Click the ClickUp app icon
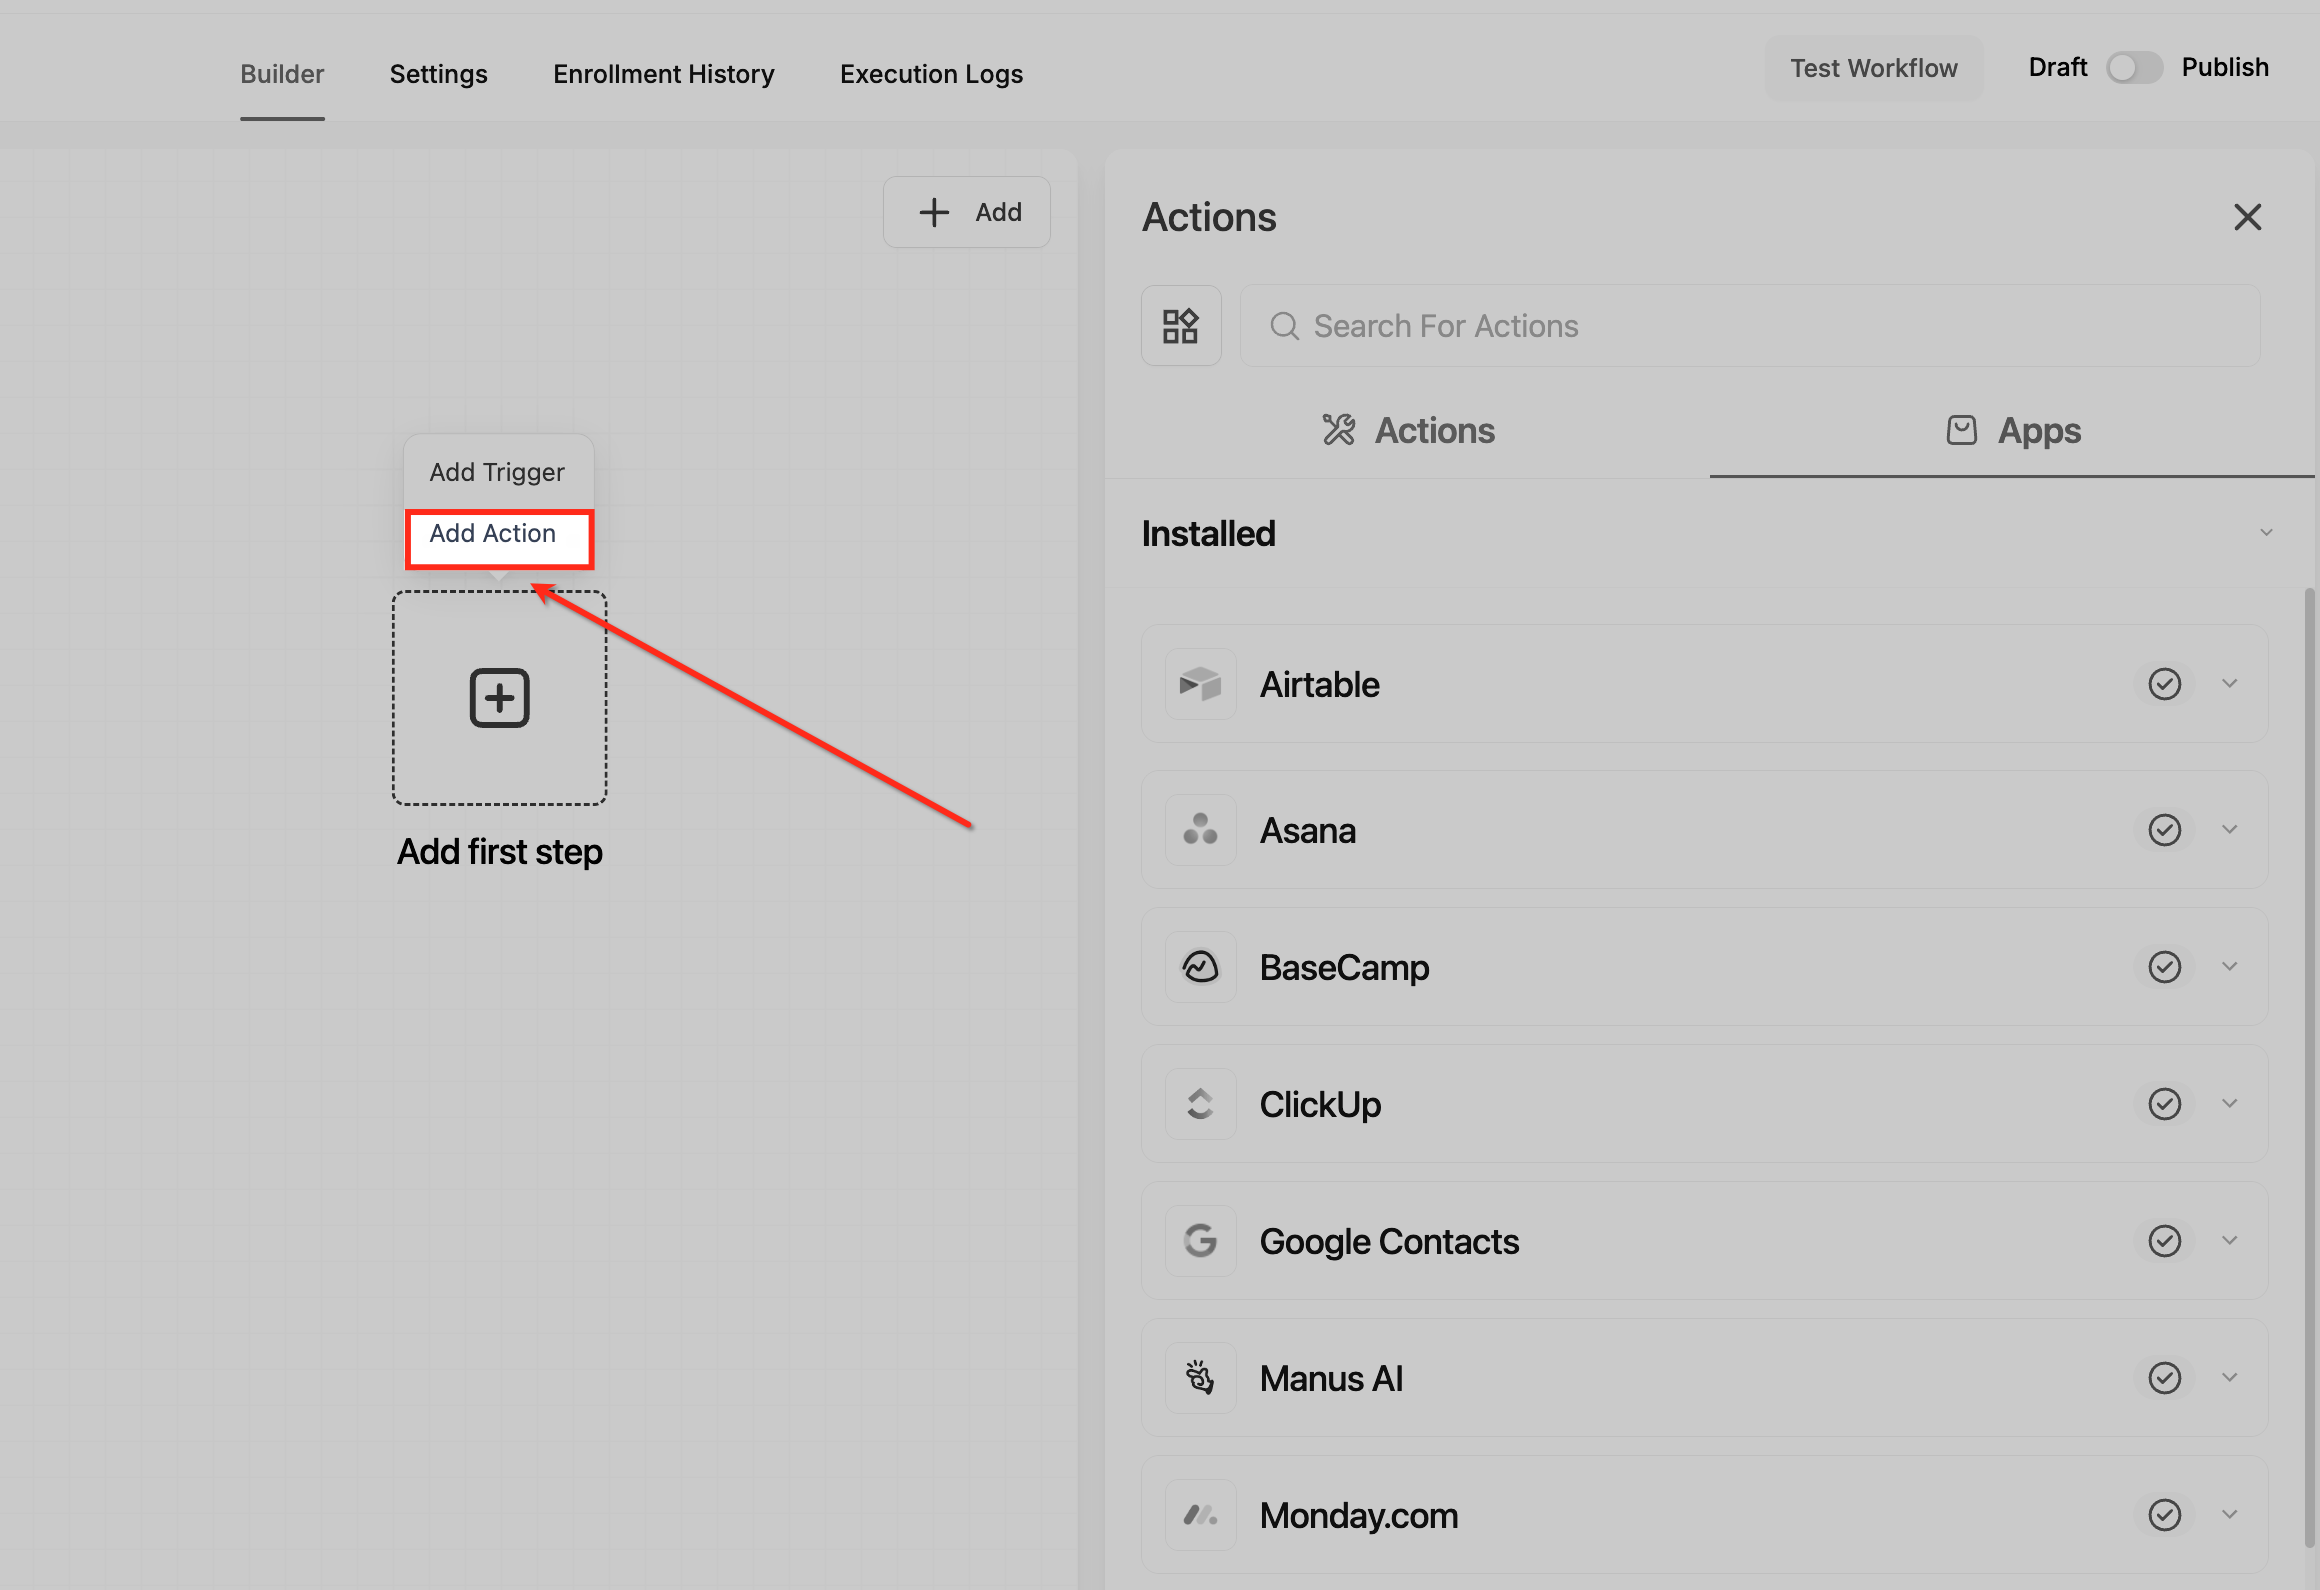This screenshot has width=2320, height=1590. coord(1200,1104)
